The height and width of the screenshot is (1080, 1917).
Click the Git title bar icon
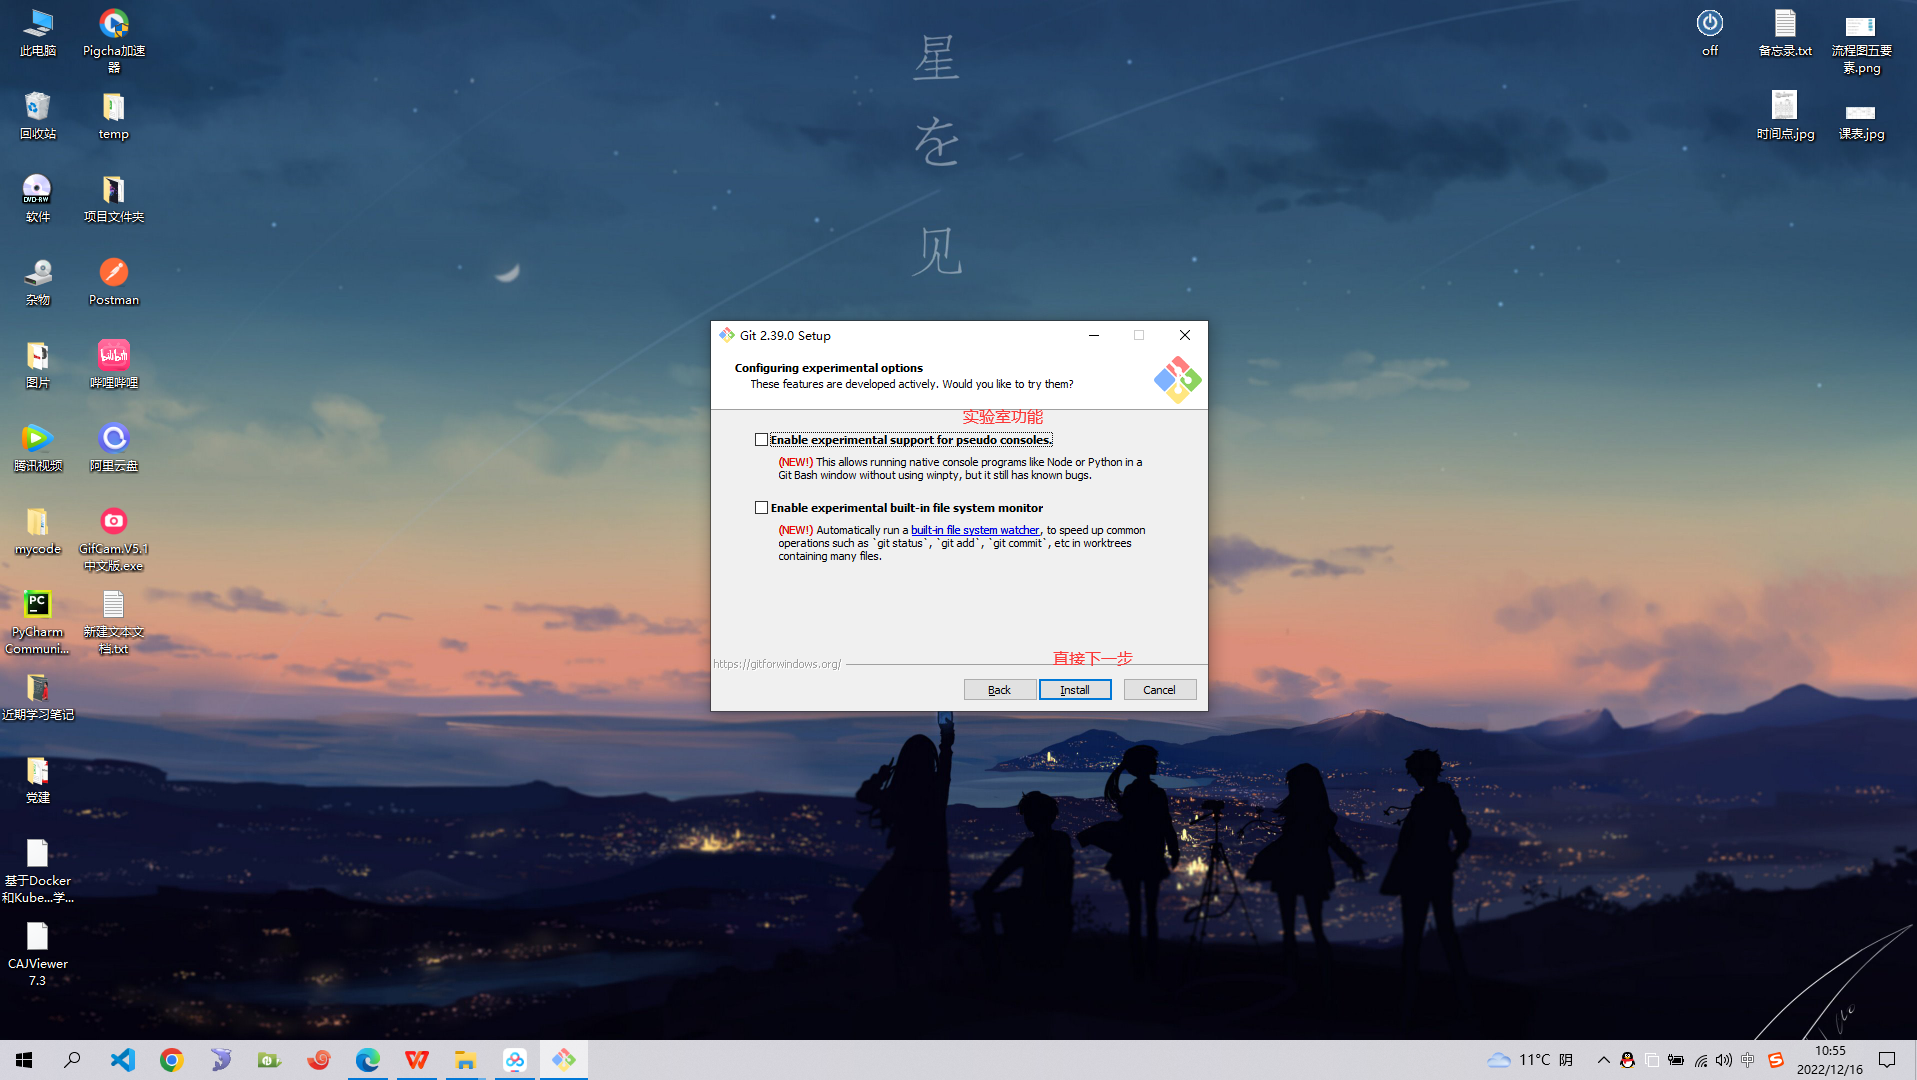click(727, 335)
